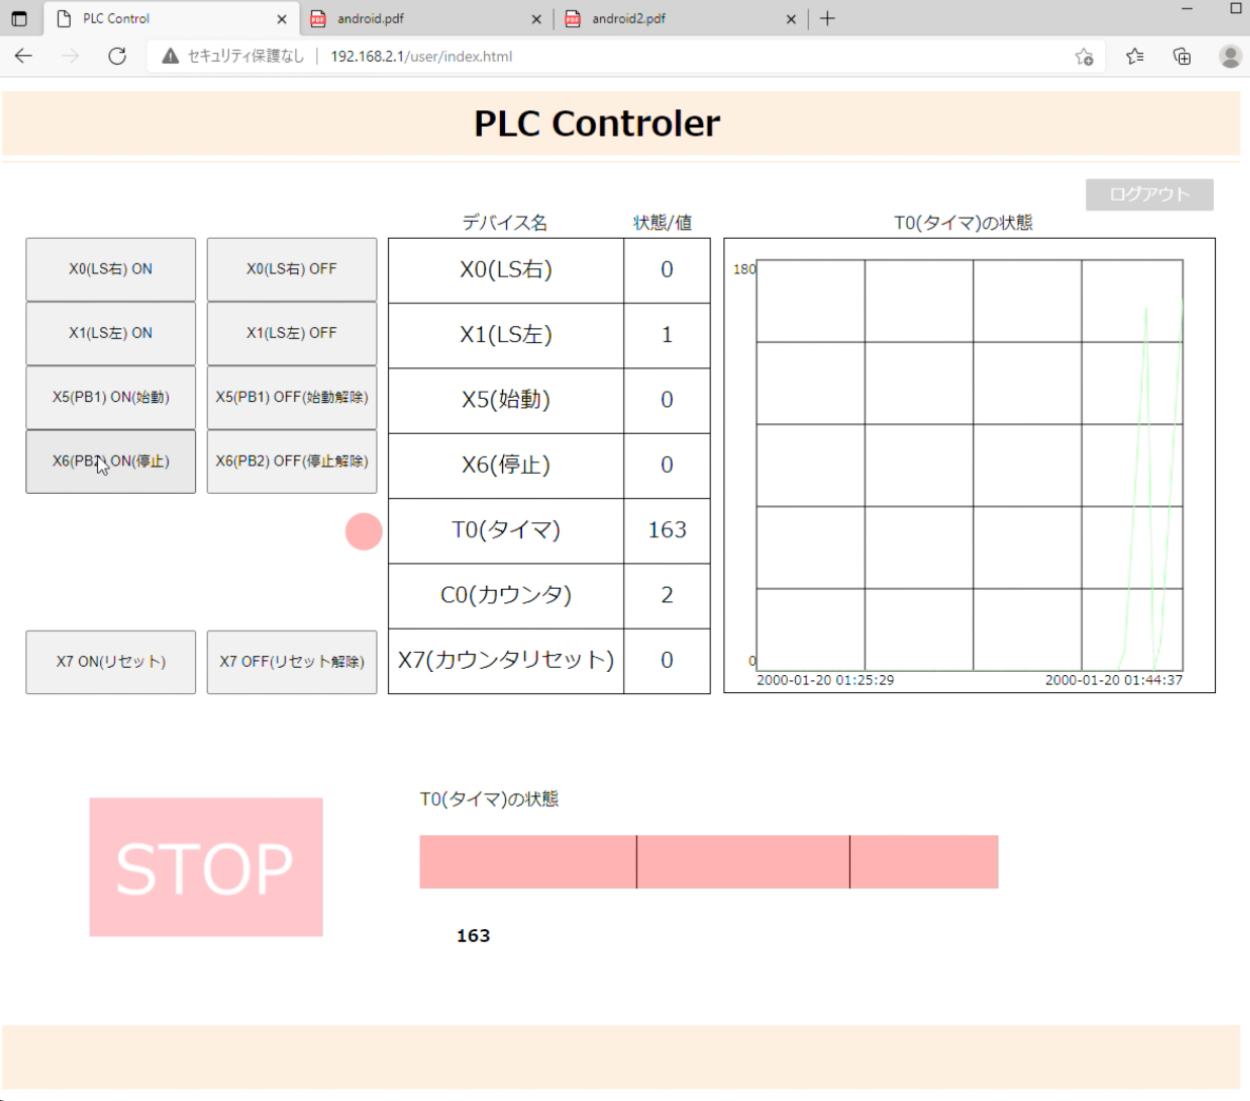Click X6(PB2) OFF stop release

click(x=292, y=461)
